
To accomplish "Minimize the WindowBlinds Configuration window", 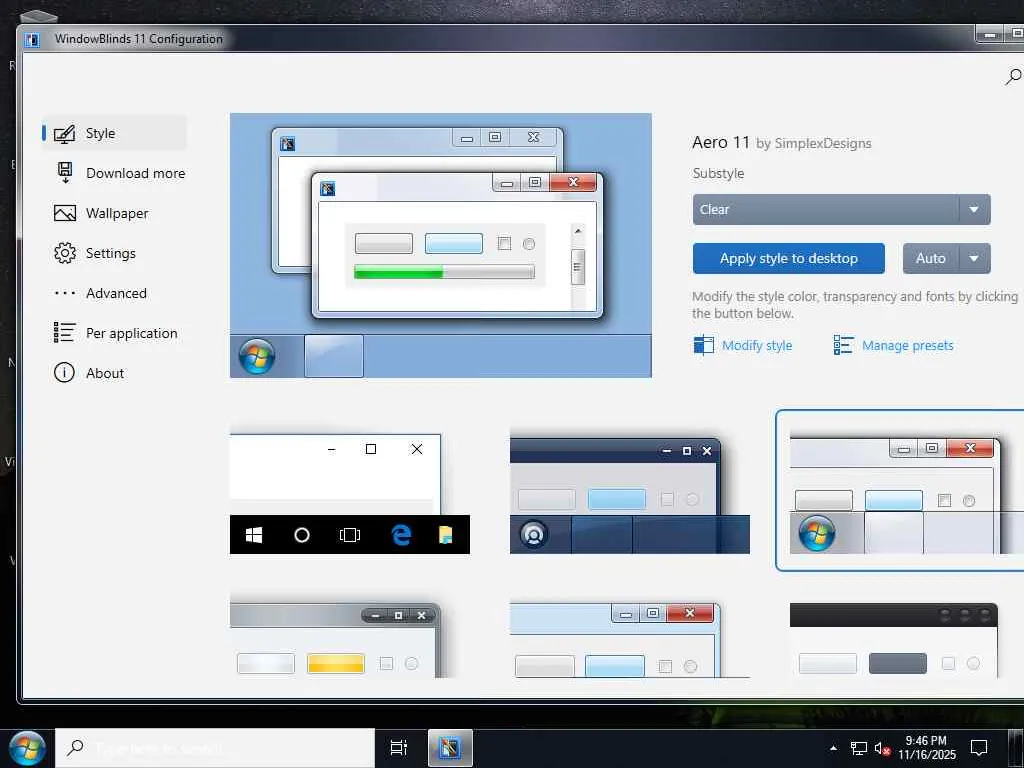I will tap(991, 35).
